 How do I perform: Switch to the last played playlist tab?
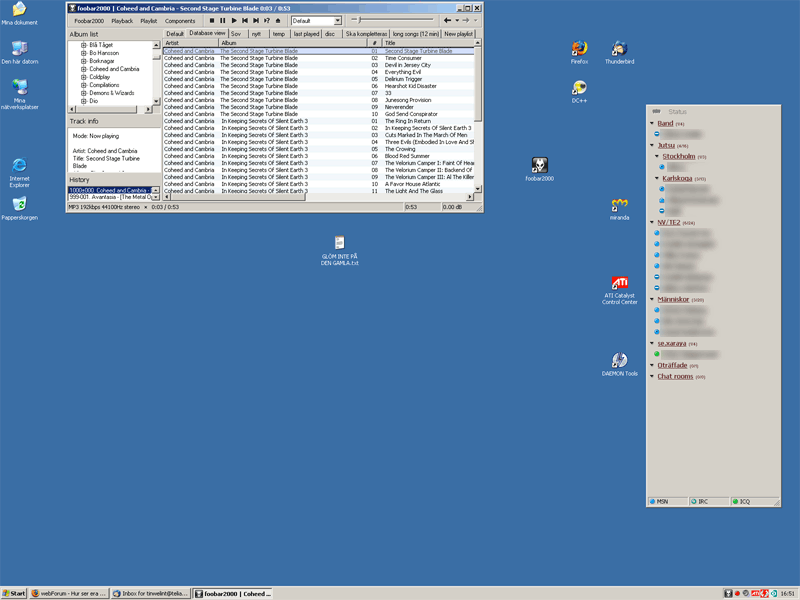306,34
